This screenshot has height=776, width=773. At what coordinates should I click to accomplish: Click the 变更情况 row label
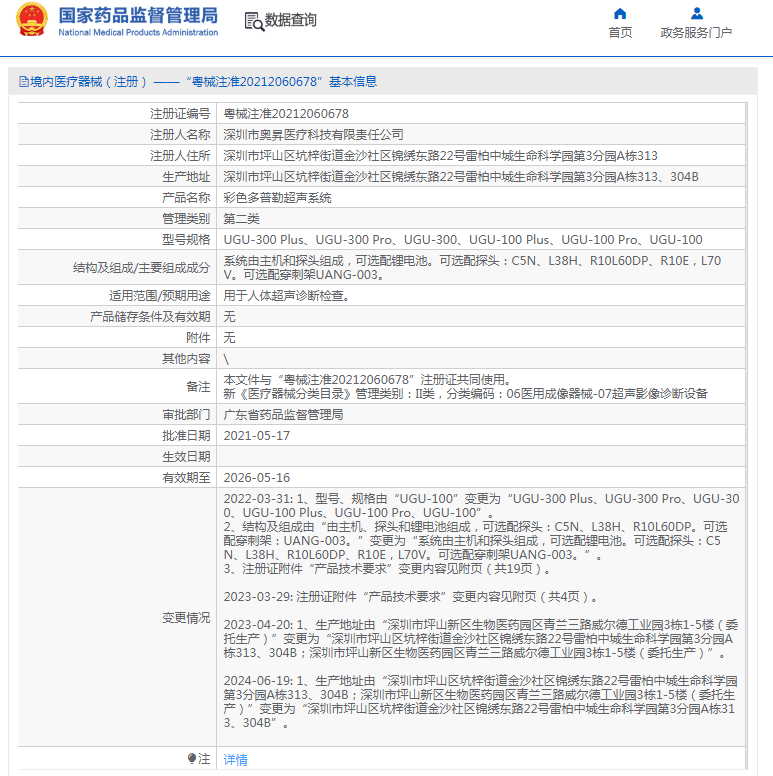[186, 618]
